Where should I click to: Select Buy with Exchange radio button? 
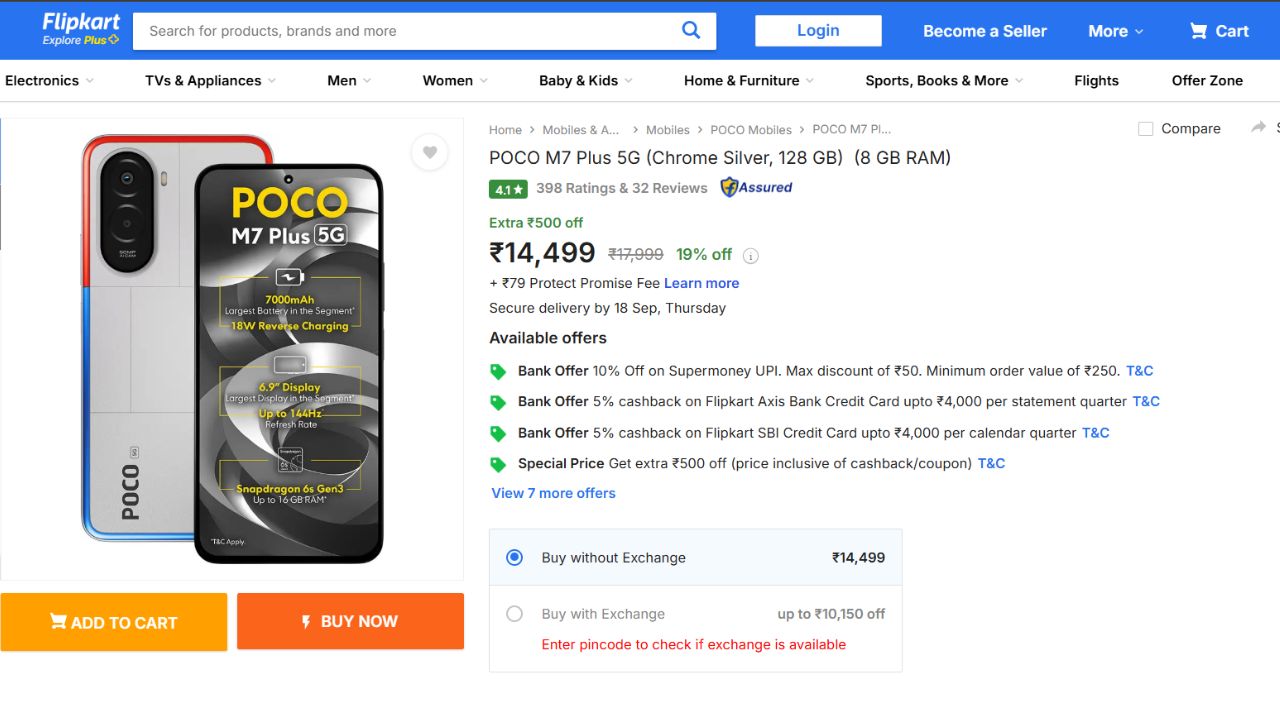pos(514,614)
